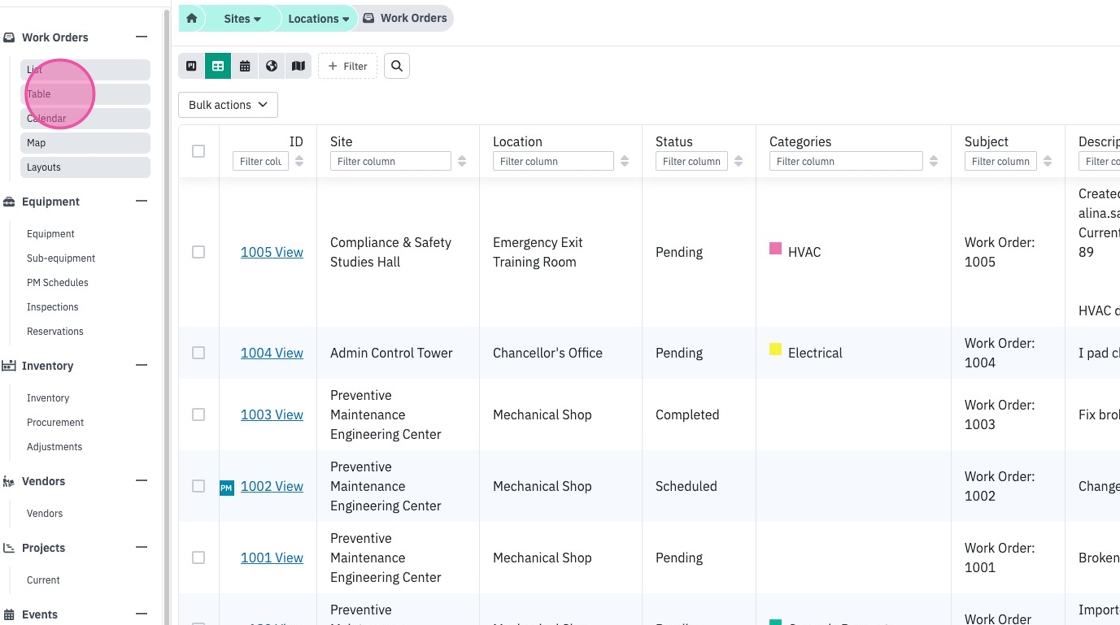This screenshot has height=625, width=1120.
Task: Sort by the Location column arrows
Action: pyautogui.click(x=624, y=161)
